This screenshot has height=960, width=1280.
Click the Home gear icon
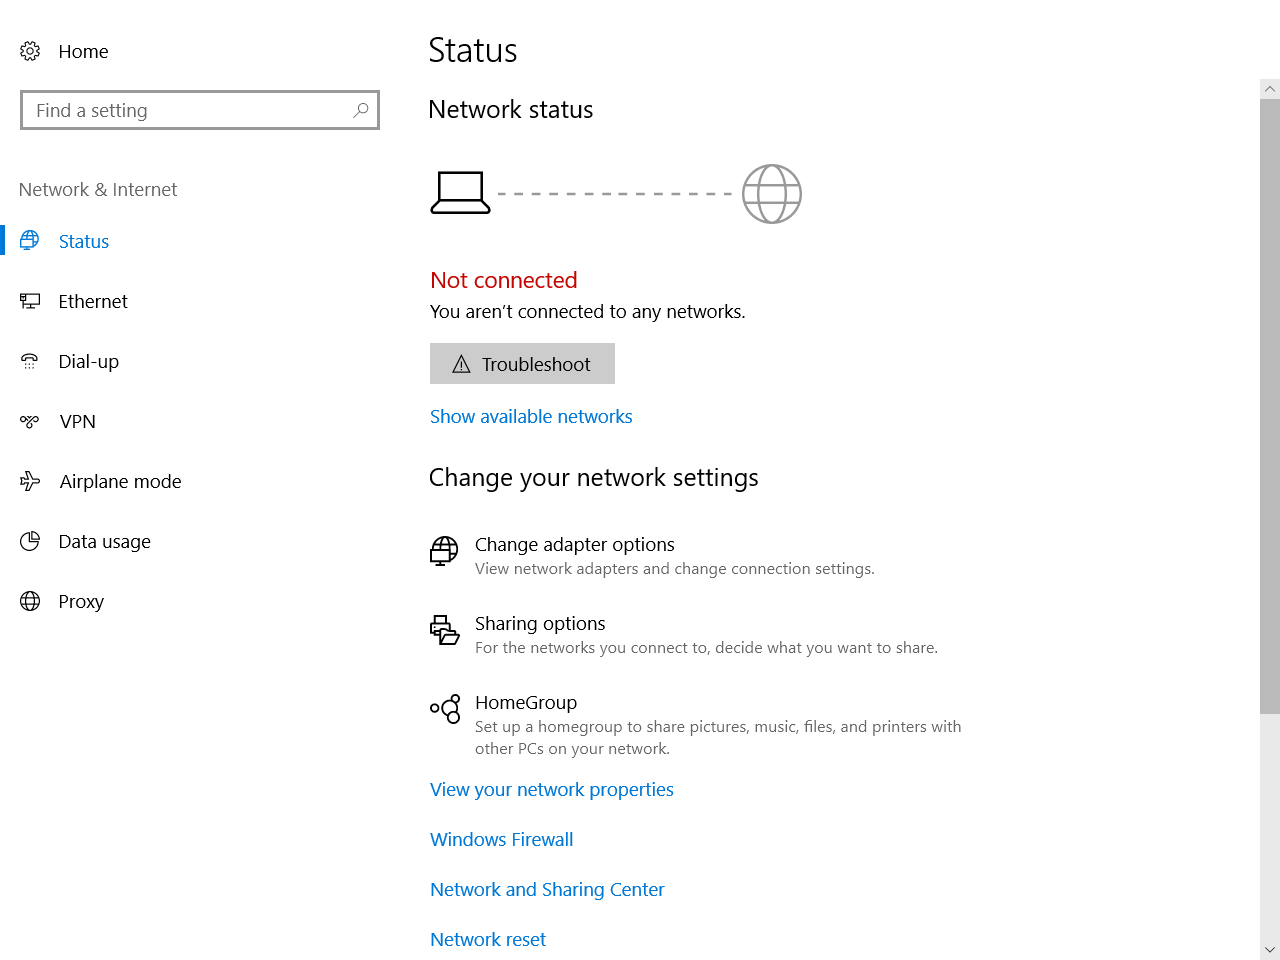[30, 51]
